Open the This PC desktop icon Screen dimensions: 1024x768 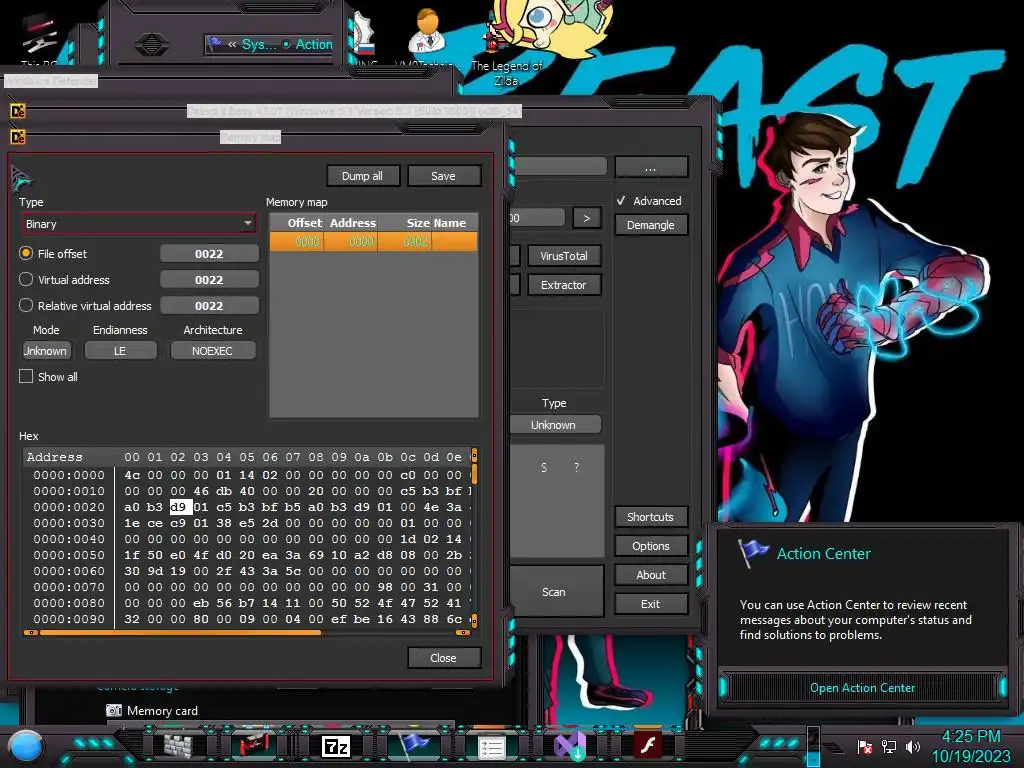[39, 36]
